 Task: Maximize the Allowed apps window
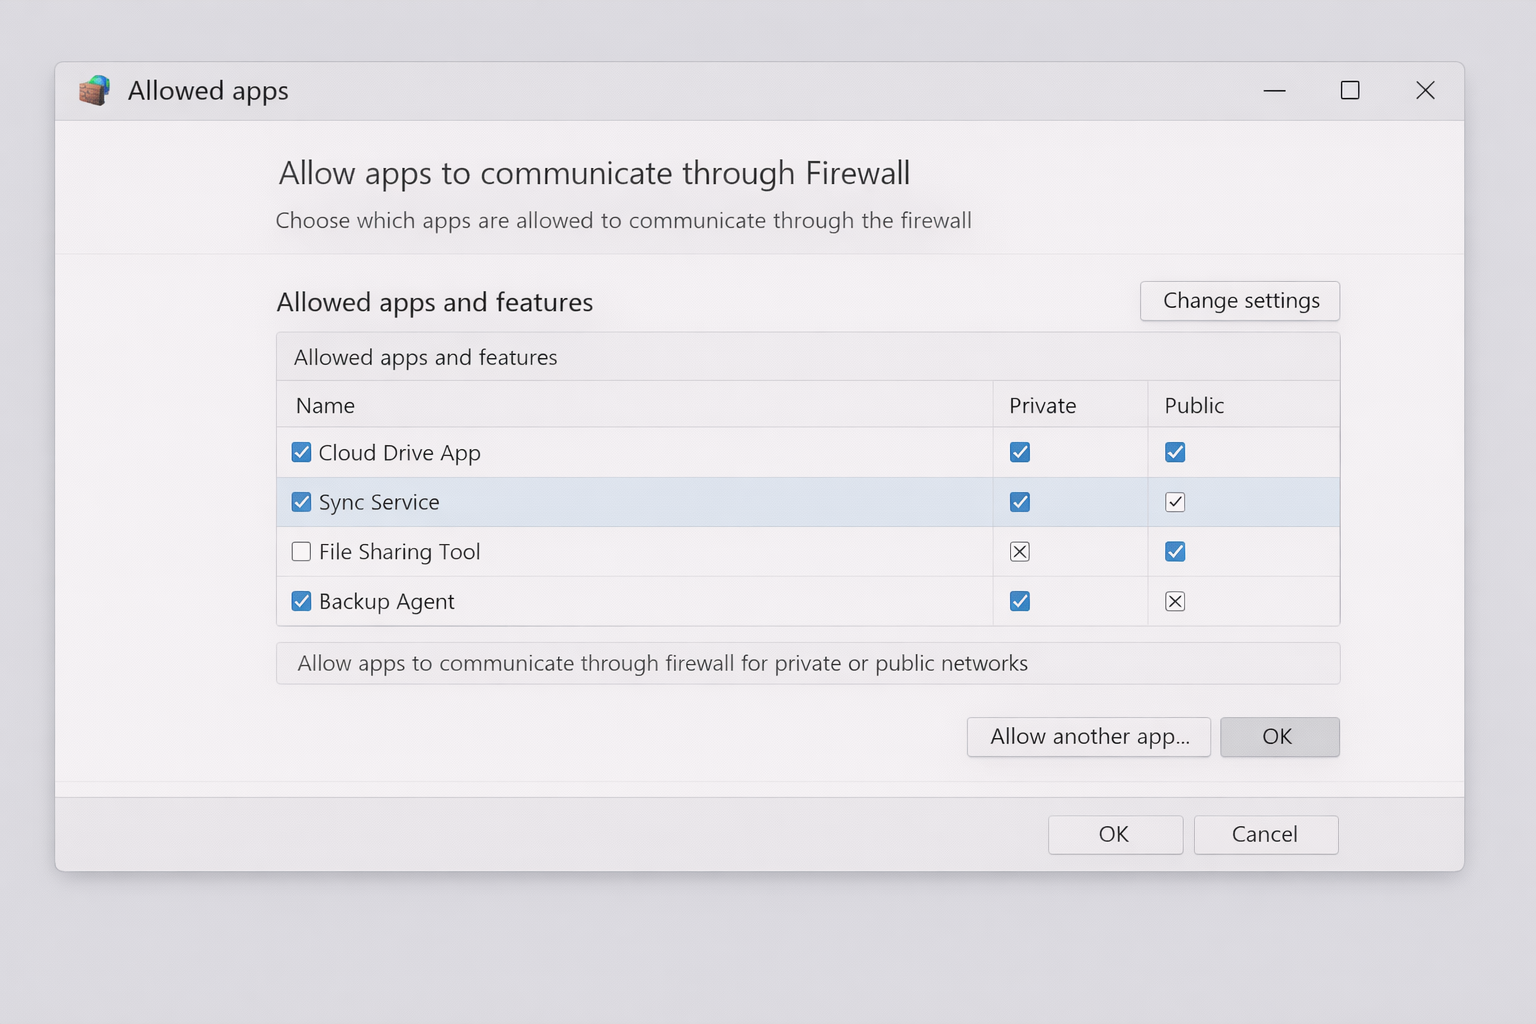[x=1350, y=91]
